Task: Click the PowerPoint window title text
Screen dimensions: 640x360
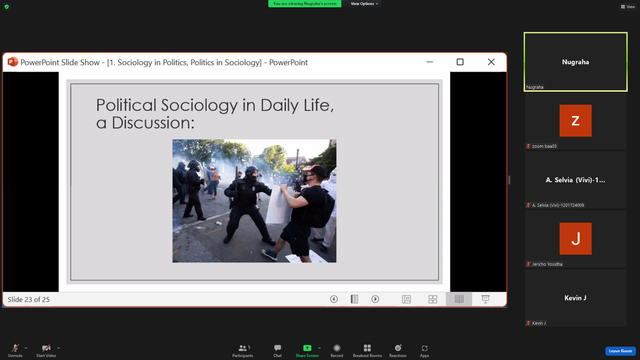Action: [164, 62]
